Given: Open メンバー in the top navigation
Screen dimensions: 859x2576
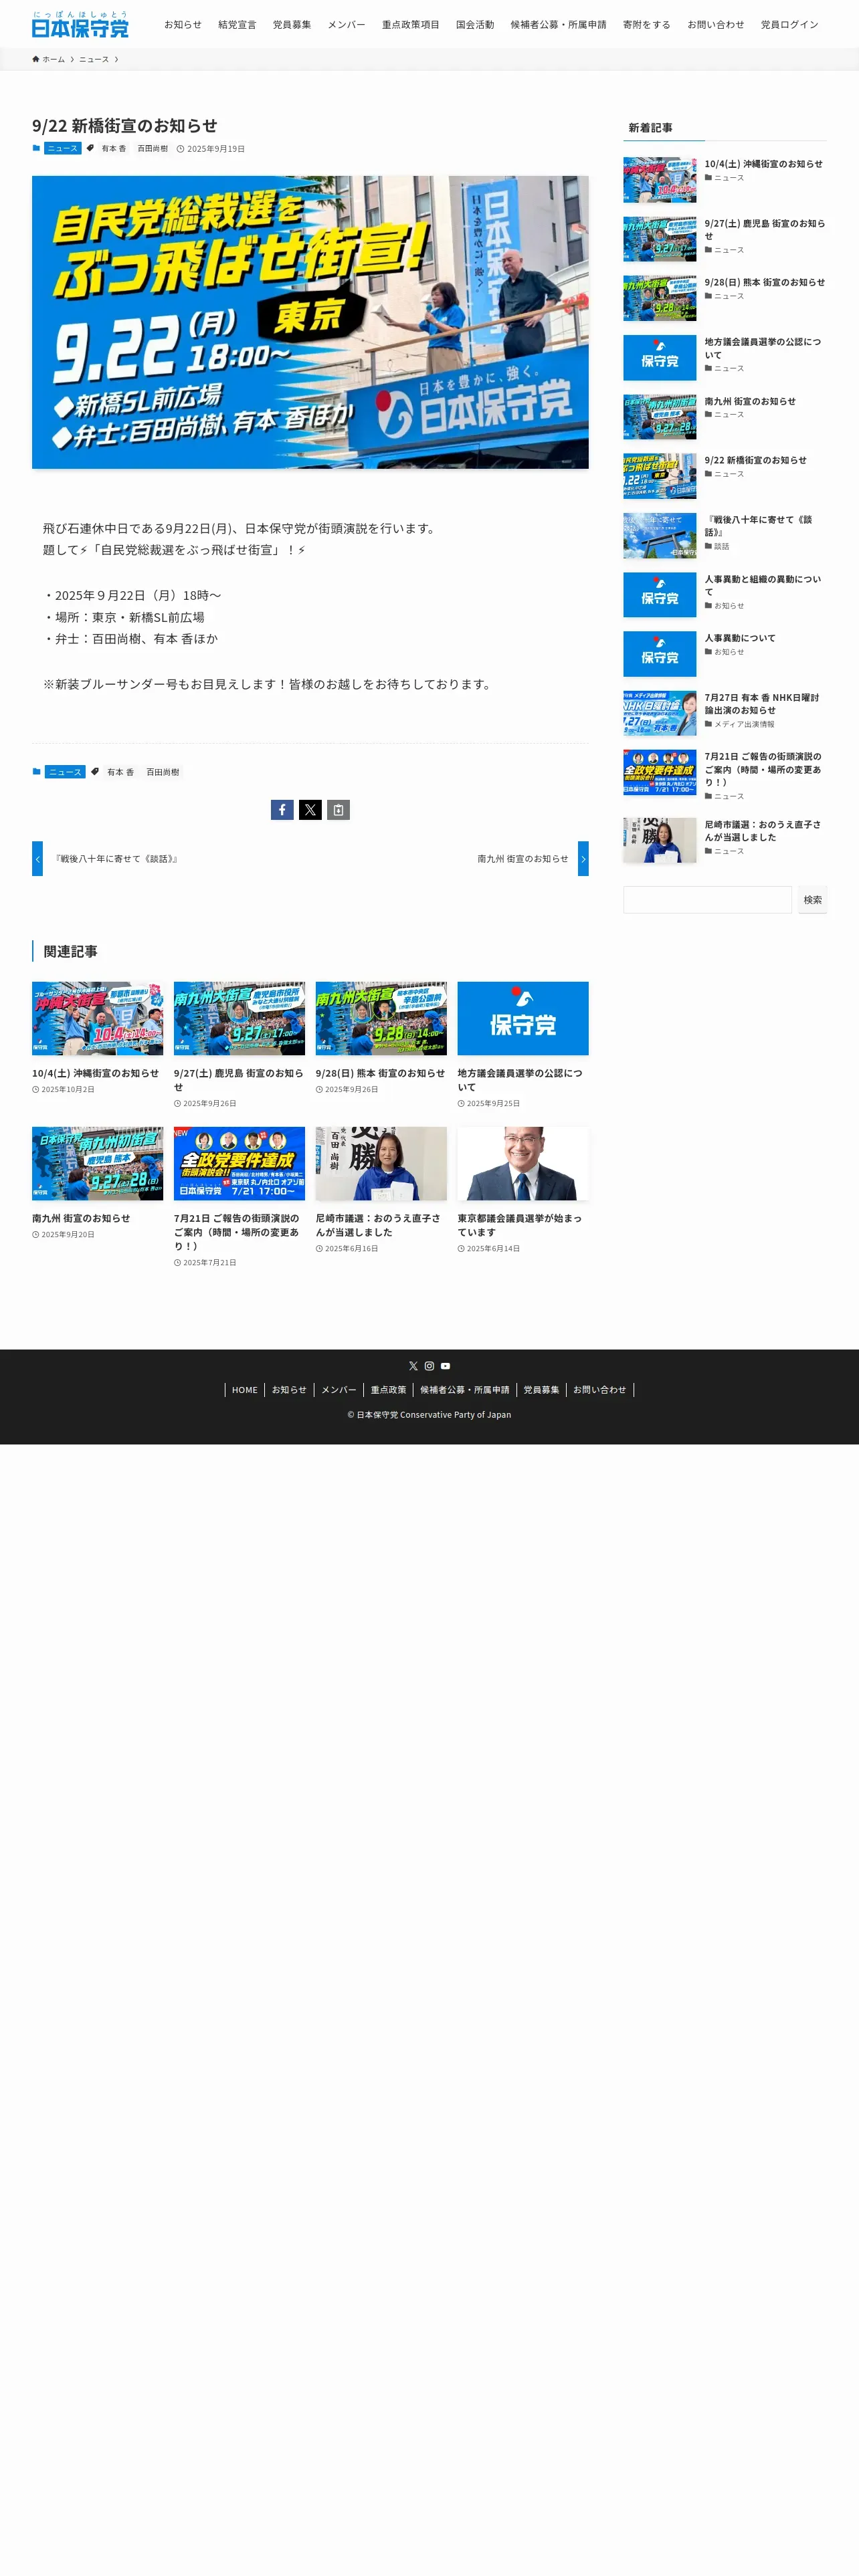Looking at the screenshot, I should (x=346, y=24).
